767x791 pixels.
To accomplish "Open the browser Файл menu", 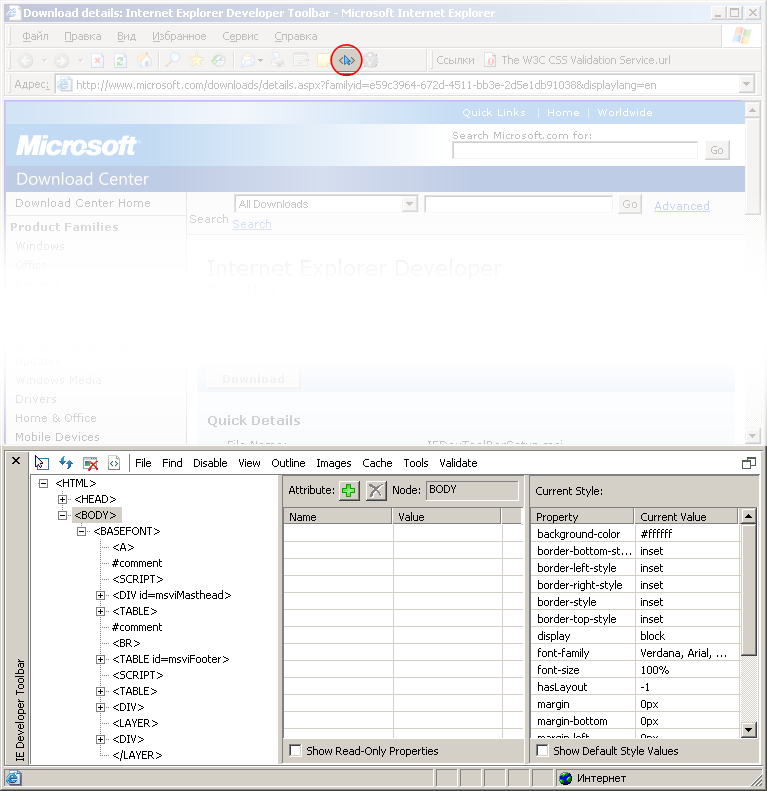I will coord(35,36).
